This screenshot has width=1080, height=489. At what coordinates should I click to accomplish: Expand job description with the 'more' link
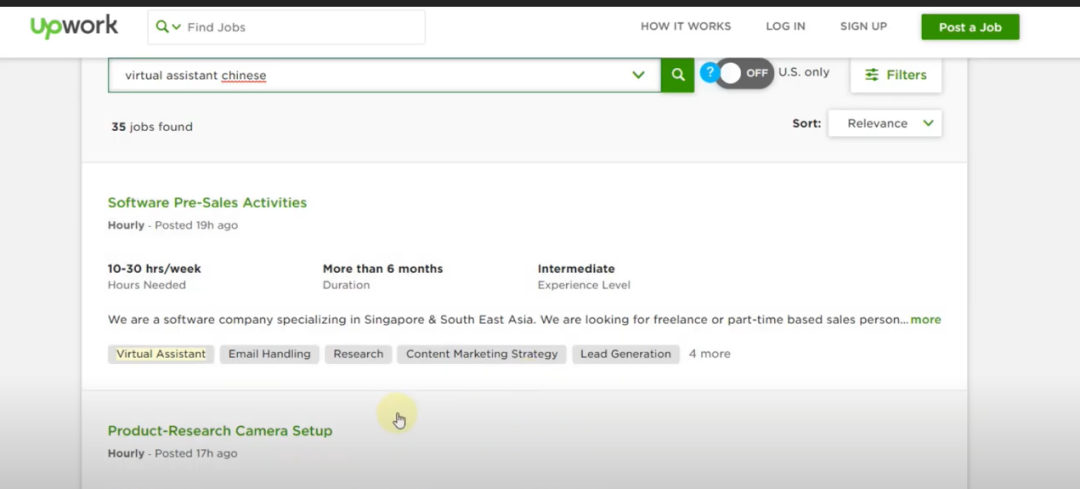[x=926, y=320]
